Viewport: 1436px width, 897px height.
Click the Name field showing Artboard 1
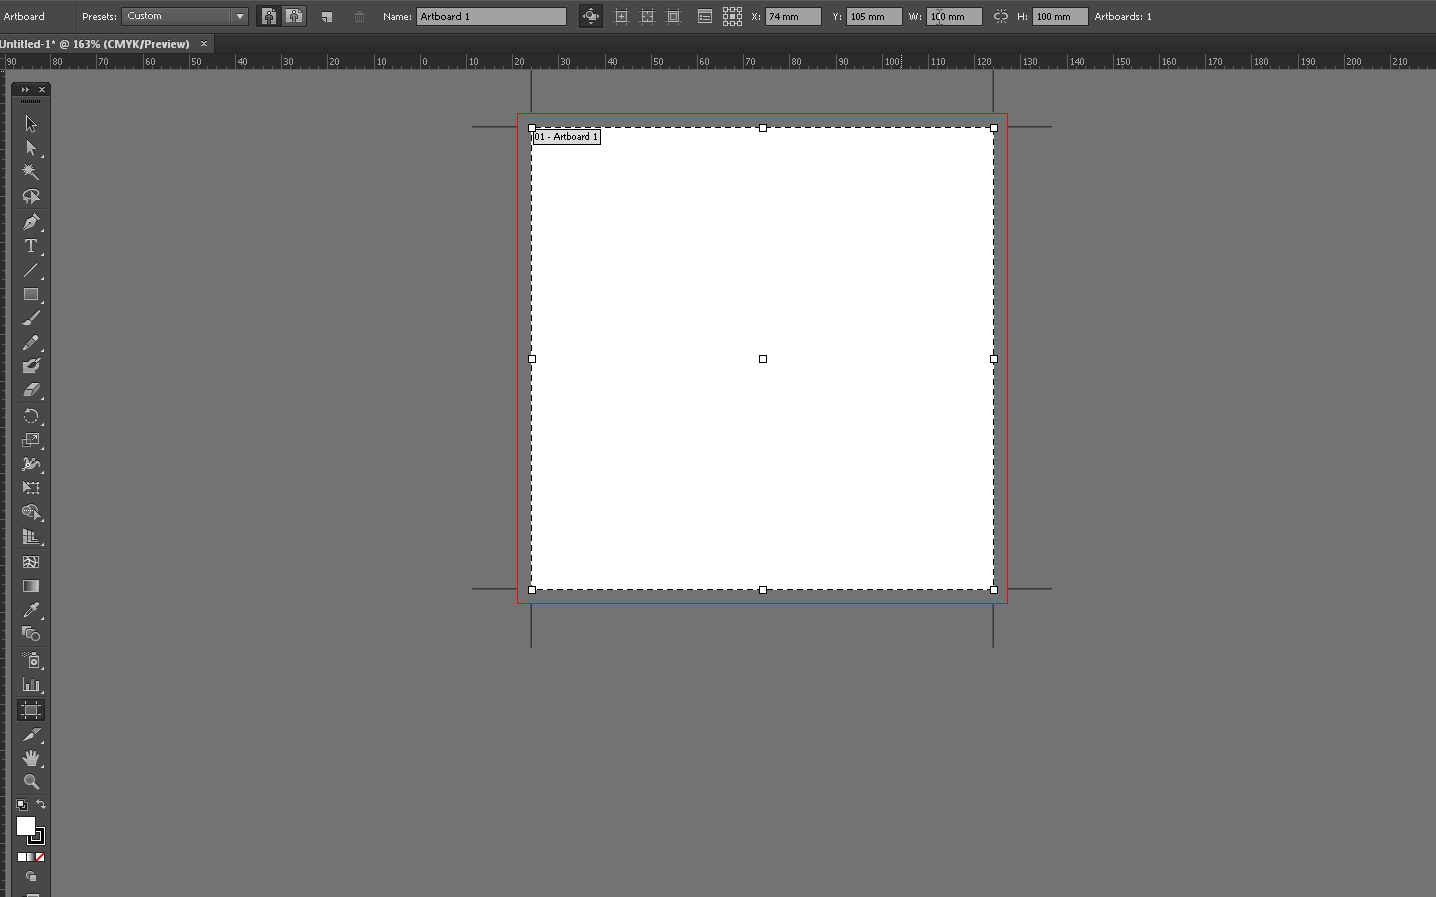pyautogui.click(x=492, y=16)
